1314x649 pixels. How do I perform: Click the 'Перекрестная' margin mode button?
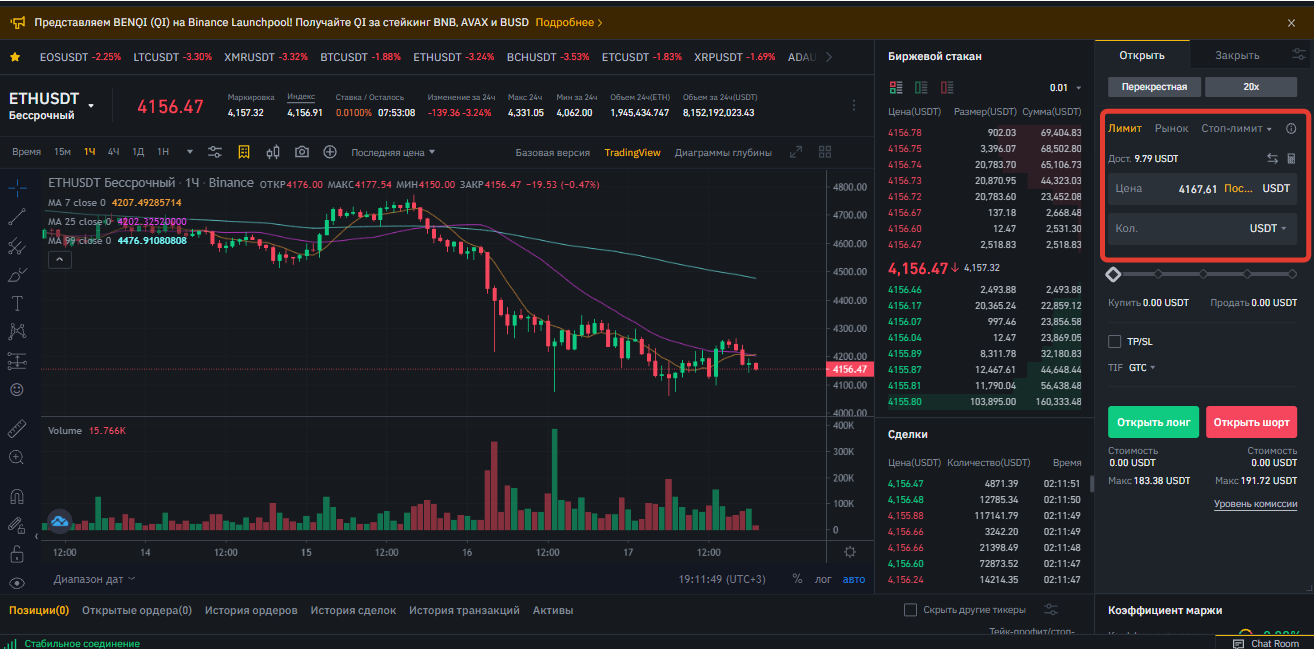point(1154,87)
